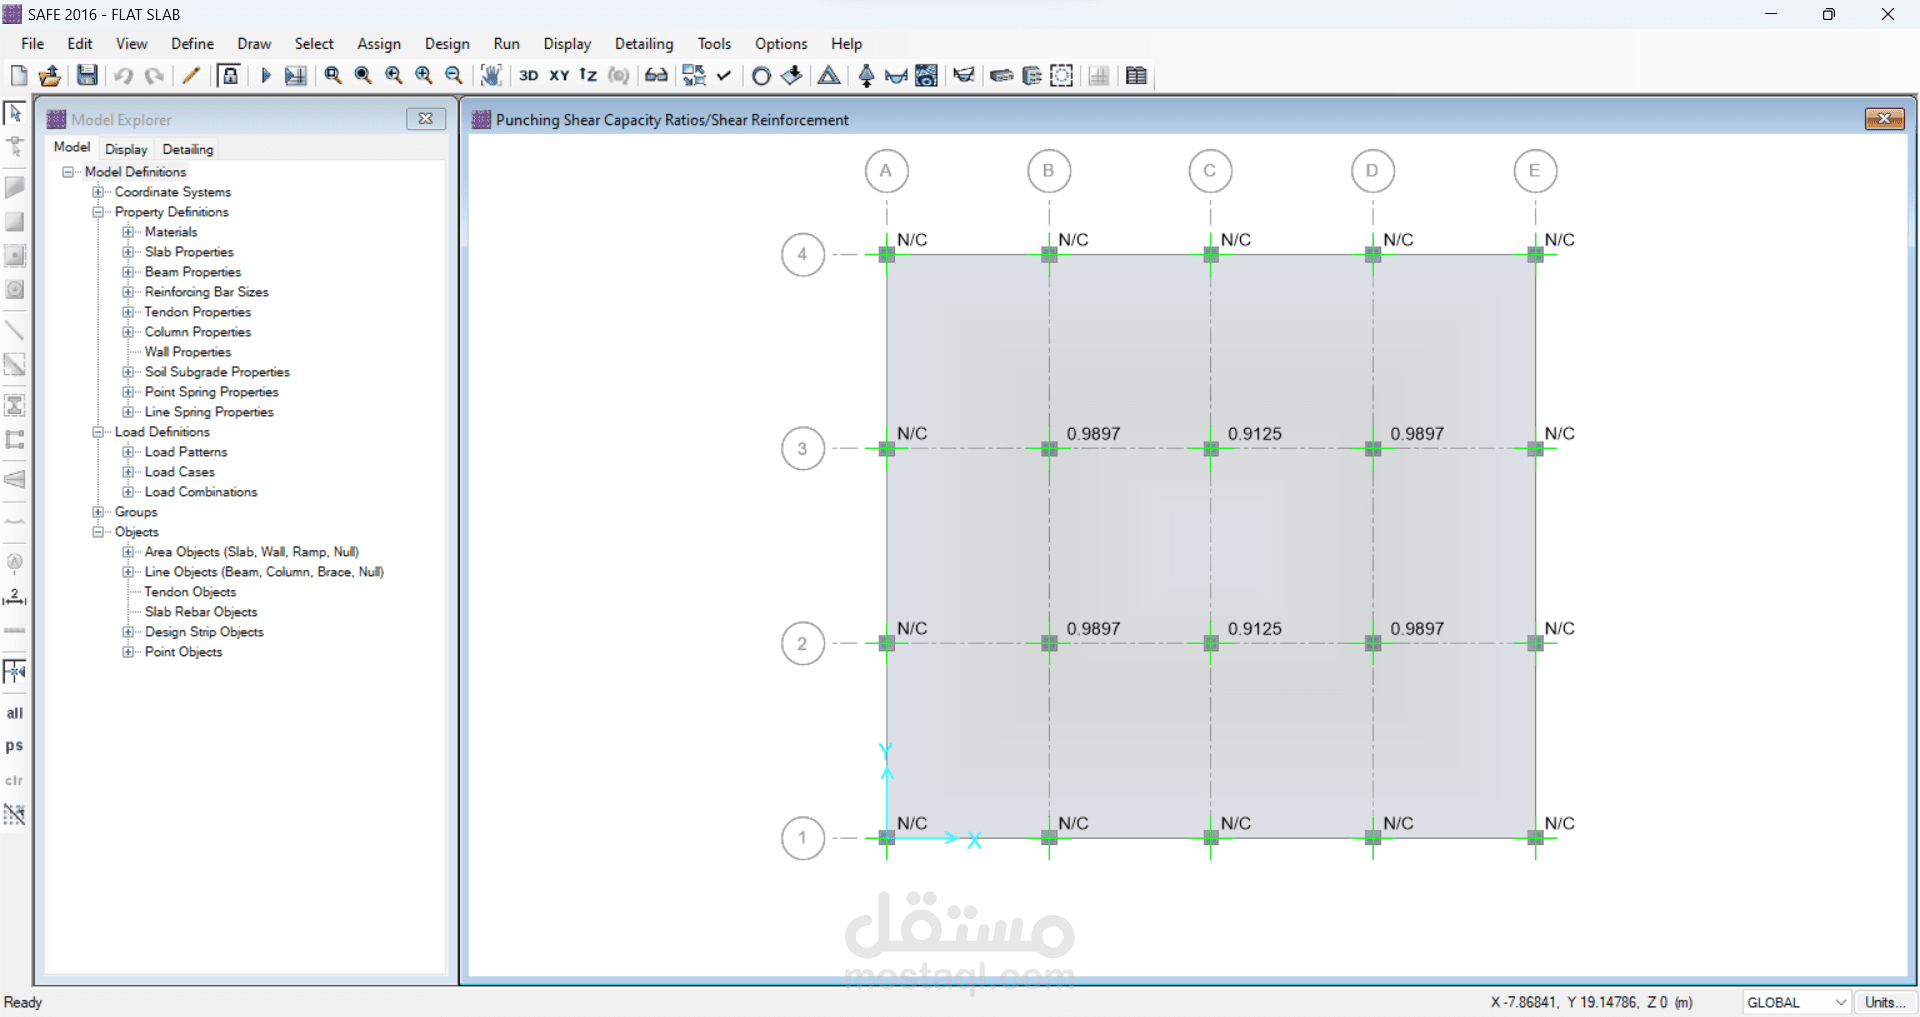Viewport: 1920px width, 1017px height.
Task: Select the Pan hand tool
Action: click(491, 75)
